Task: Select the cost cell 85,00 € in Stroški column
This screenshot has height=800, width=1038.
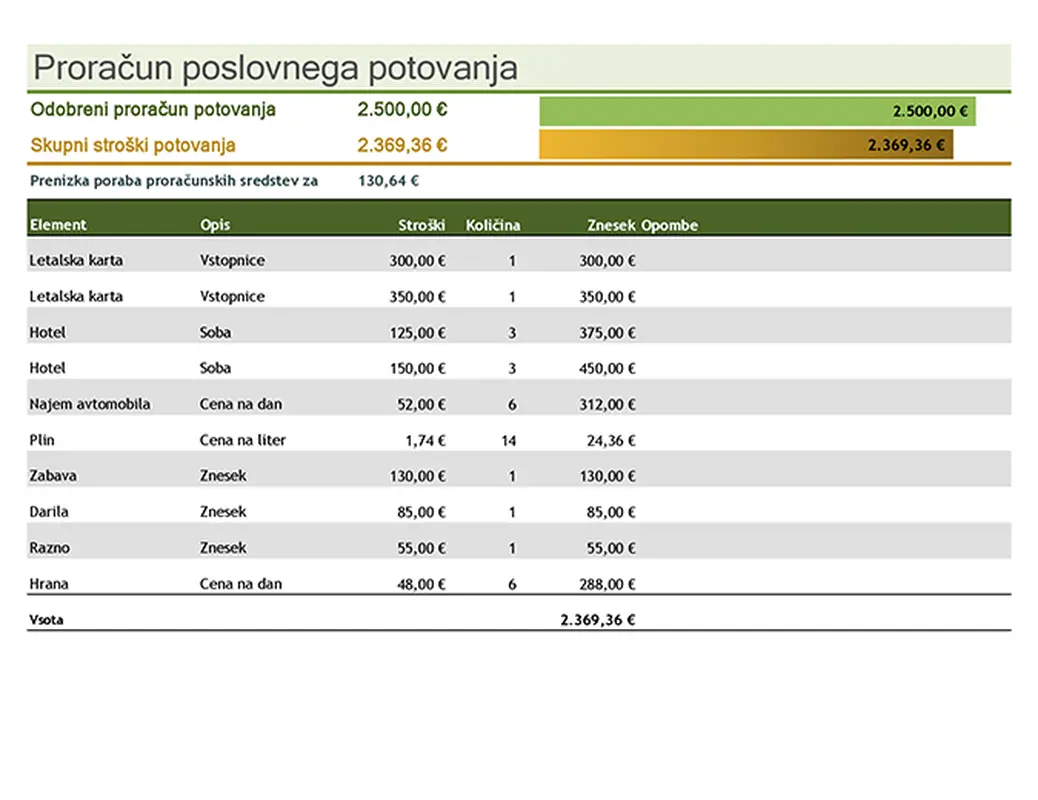Action: [422, 512]
